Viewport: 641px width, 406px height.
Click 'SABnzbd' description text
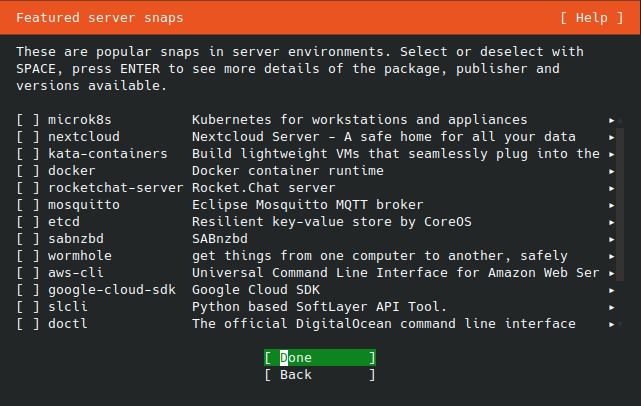point(220,239)
